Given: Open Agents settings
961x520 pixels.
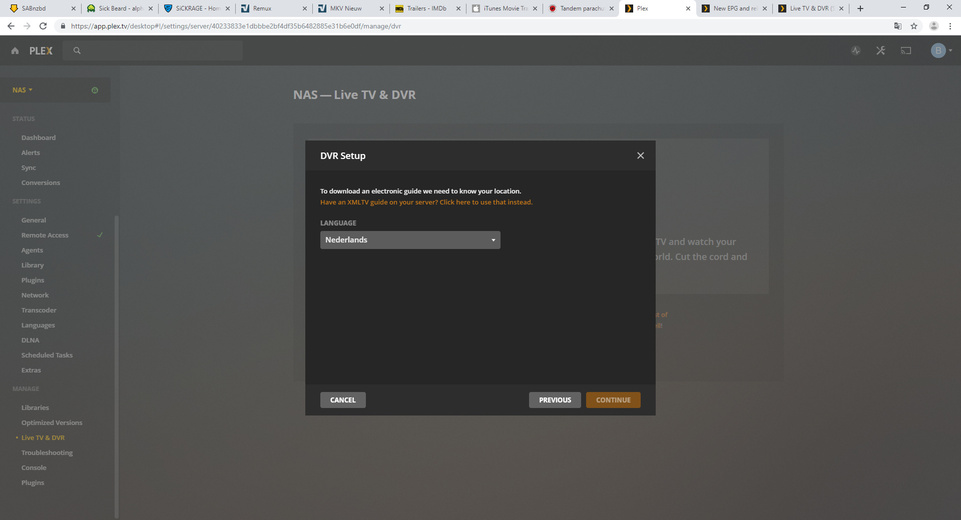Looking at the screenshot, I should click(32, 250).
